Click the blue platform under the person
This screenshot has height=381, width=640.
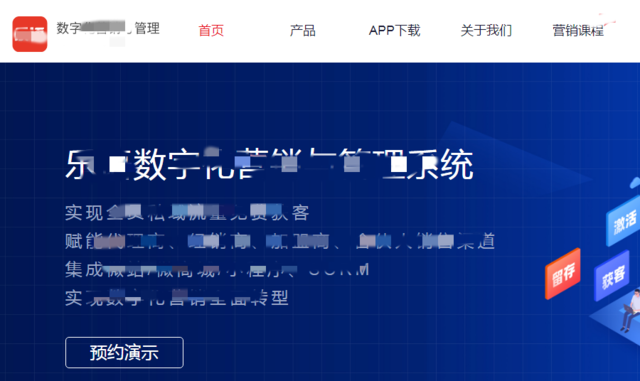click(616, 323)
